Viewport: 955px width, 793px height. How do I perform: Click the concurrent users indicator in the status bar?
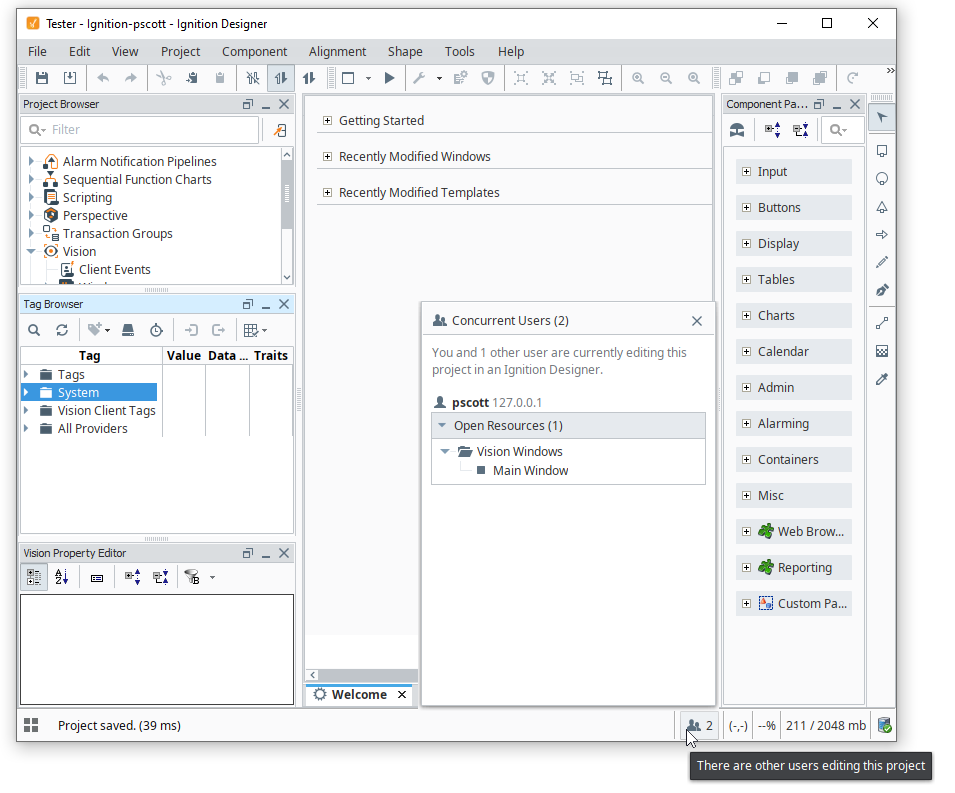(700, 725)
